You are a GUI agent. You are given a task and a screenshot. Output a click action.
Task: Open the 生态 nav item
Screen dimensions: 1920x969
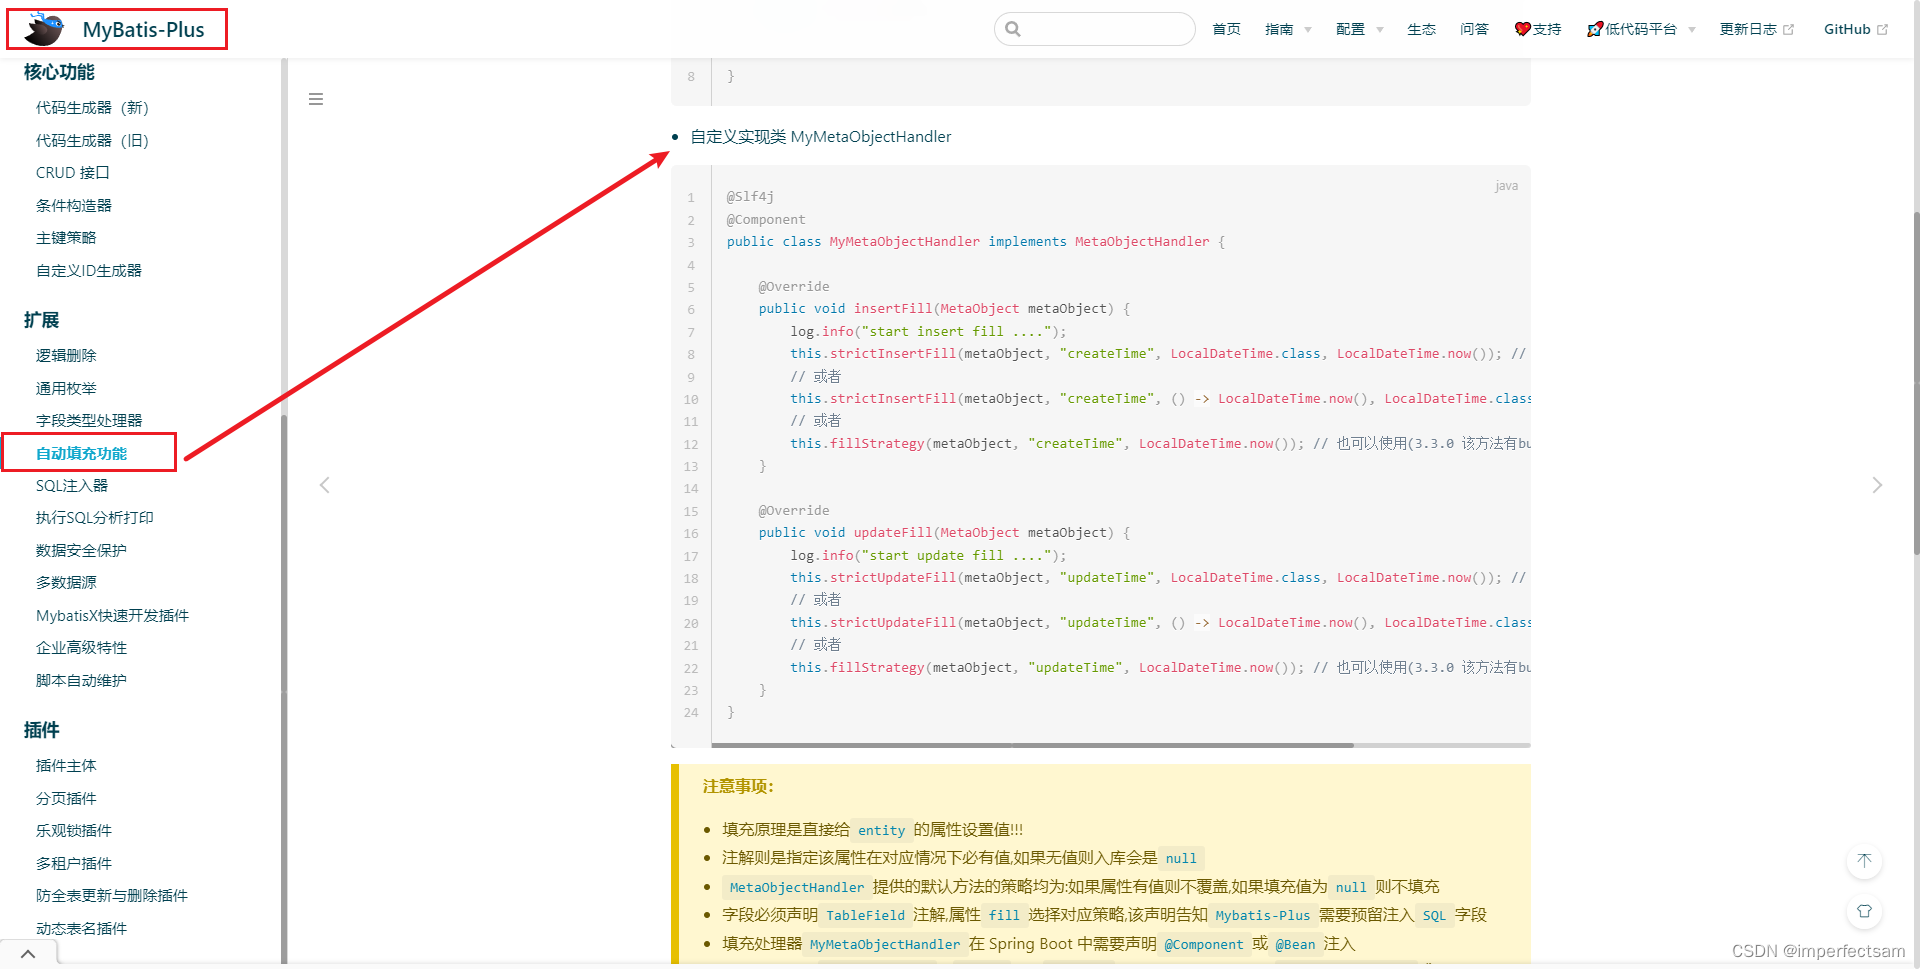[x=1421, y=29]
